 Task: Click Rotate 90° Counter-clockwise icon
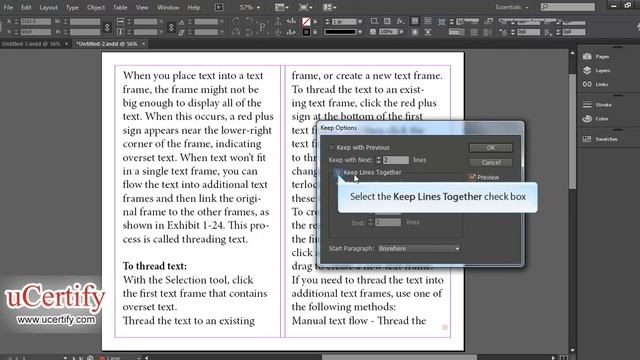tap(249, 21)
